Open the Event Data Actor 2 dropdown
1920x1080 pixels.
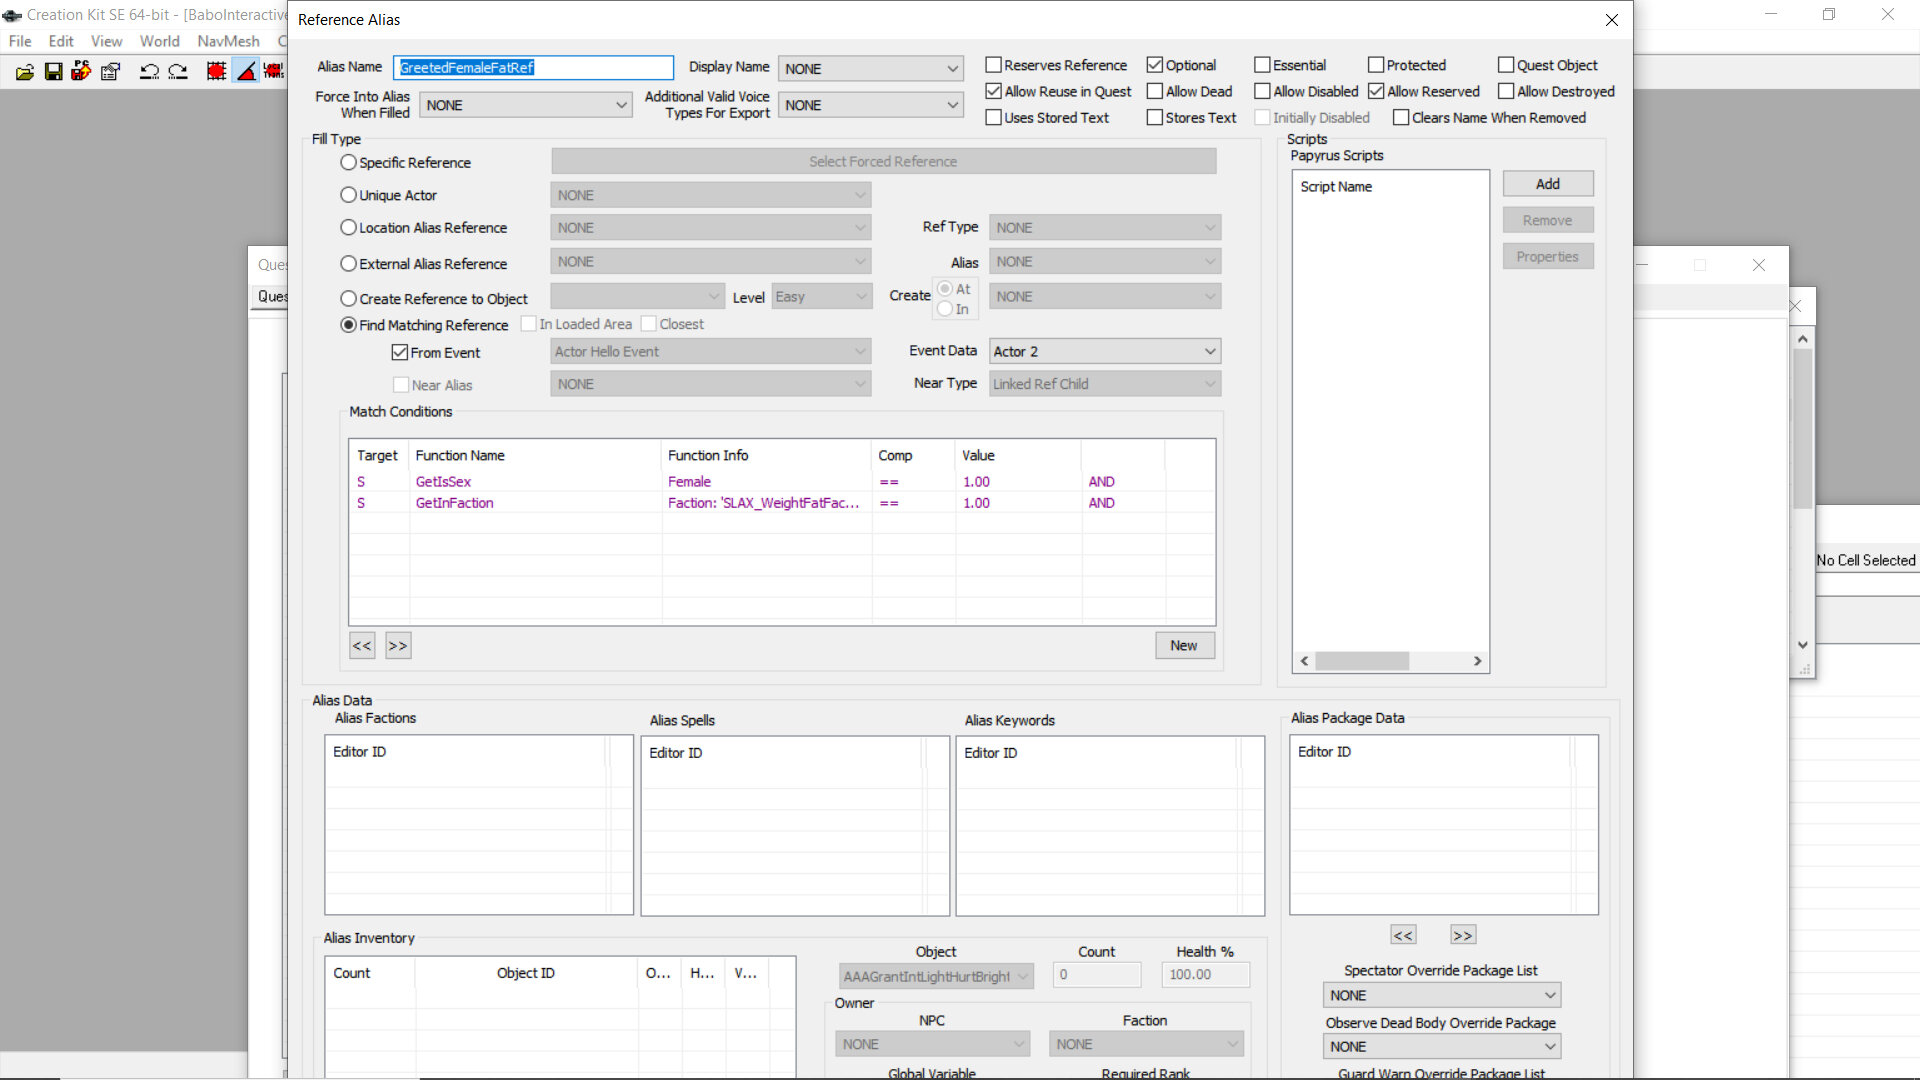(1105, 351)
